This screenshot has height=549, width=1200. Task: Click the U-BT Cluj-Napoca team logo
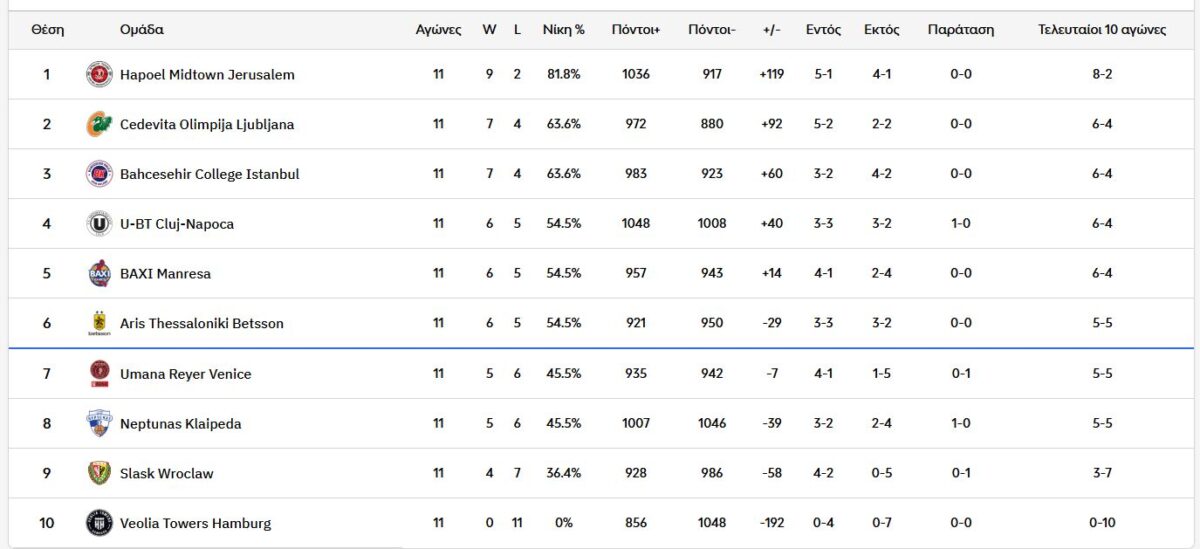pos(99,224)
